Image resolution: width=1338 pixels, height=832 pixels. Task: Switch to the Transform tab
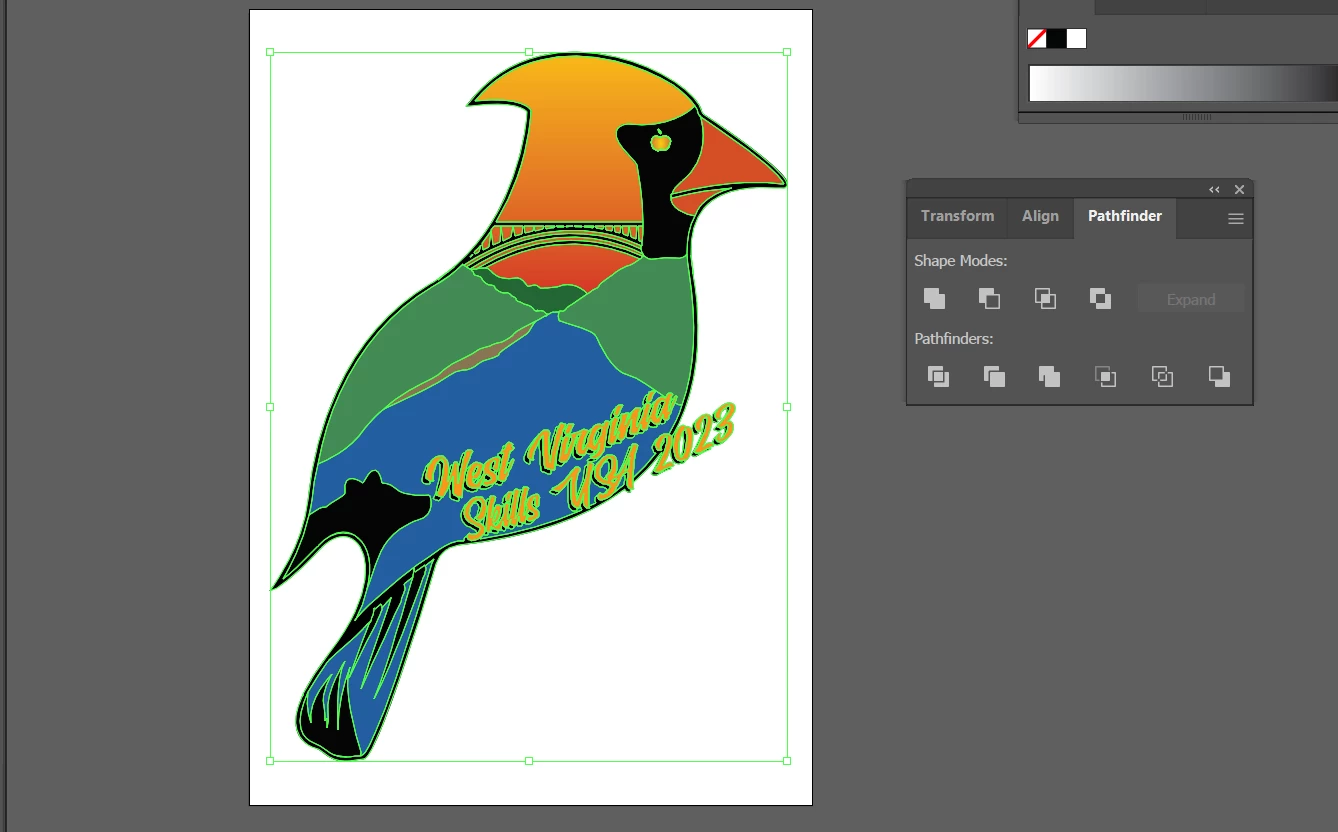pyautogui.click(x=957, y=216)
